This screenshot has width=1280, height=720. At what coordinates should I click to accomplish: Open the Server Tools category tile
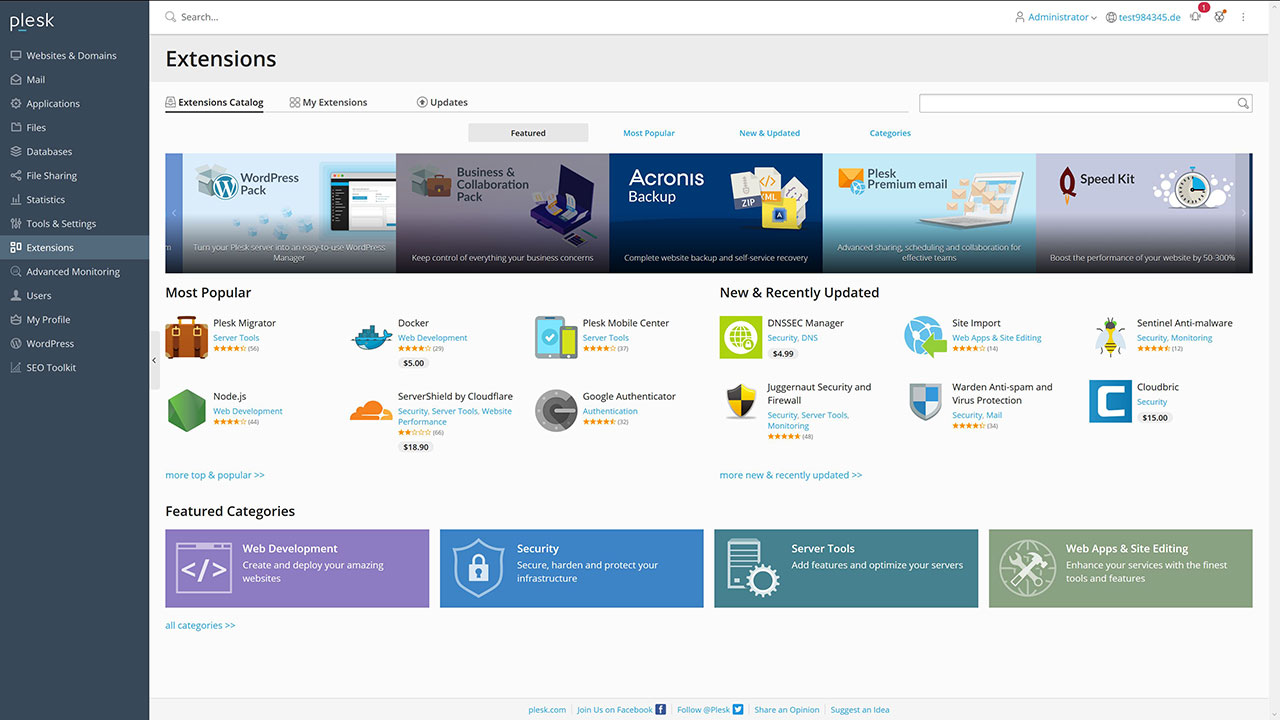coord(846,568)
